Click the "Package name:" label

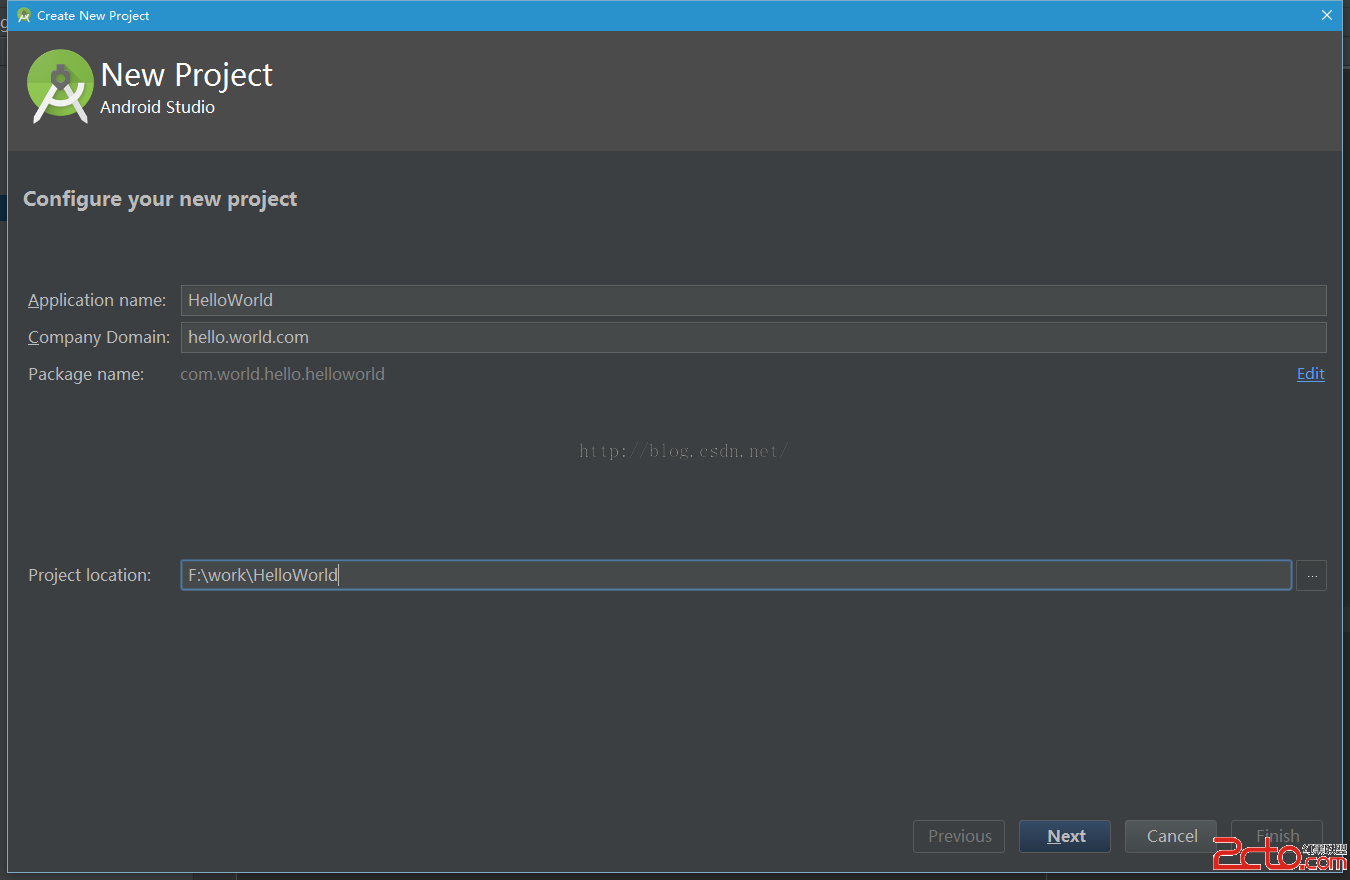coord(86,374)
